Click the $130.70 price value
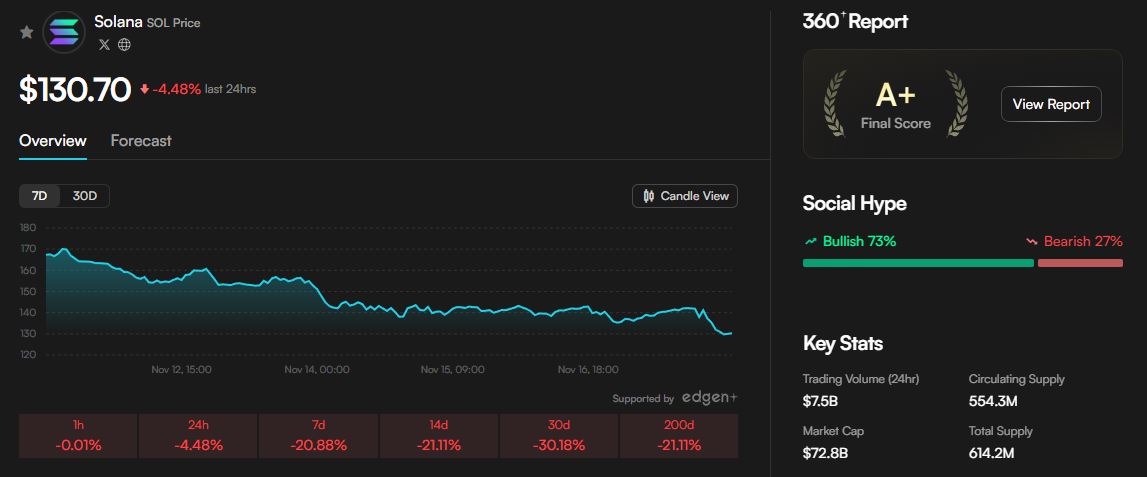 point(75,89)
